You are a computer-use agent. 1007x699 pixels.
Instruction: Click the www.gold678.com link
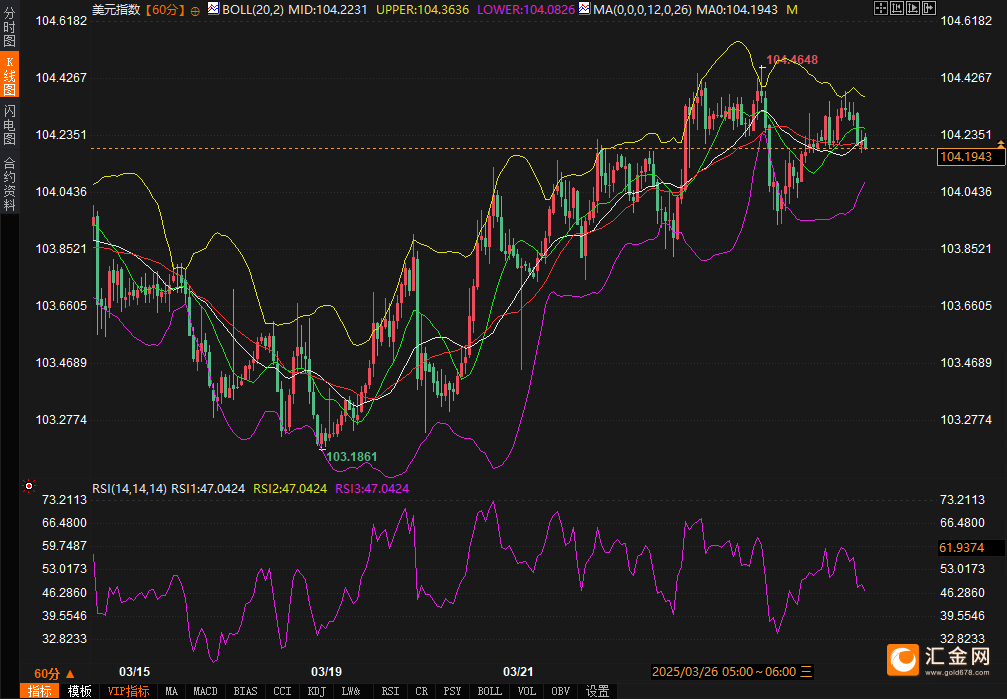pyautogui.click(x=957, y=673)
